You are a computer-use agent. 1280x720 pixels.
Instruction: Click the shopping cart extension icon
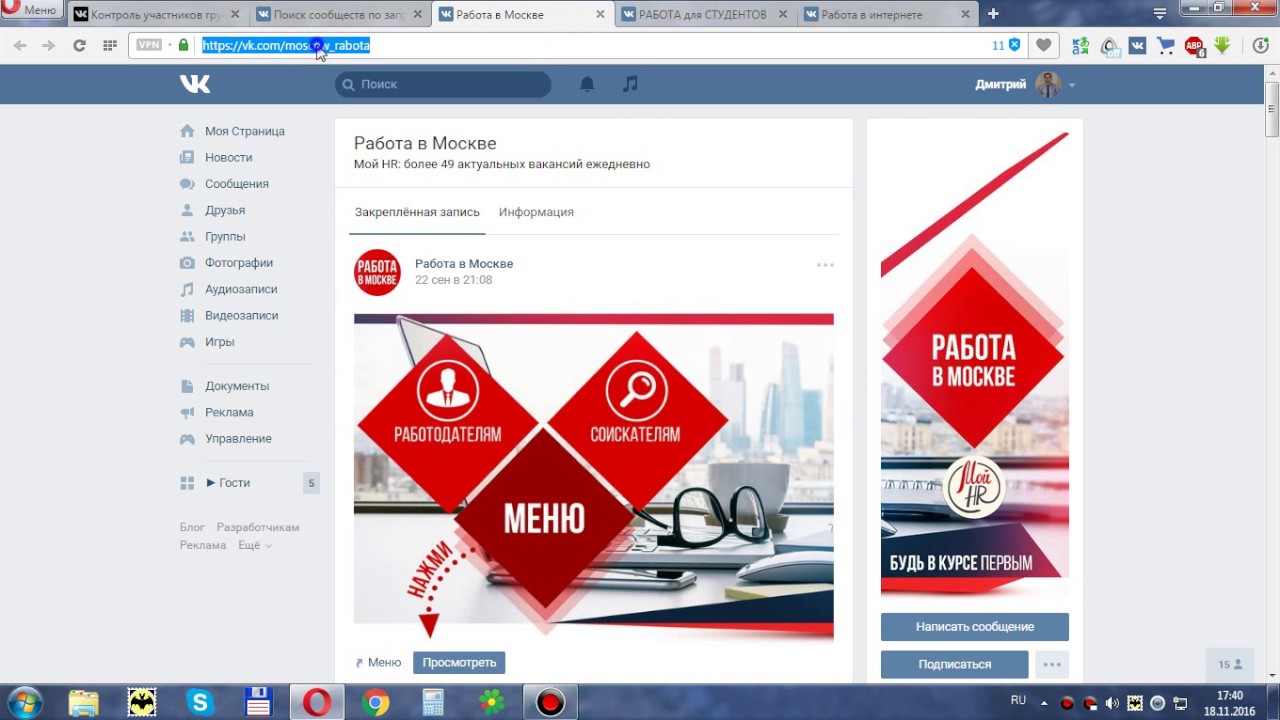(x=1166, y=45)
